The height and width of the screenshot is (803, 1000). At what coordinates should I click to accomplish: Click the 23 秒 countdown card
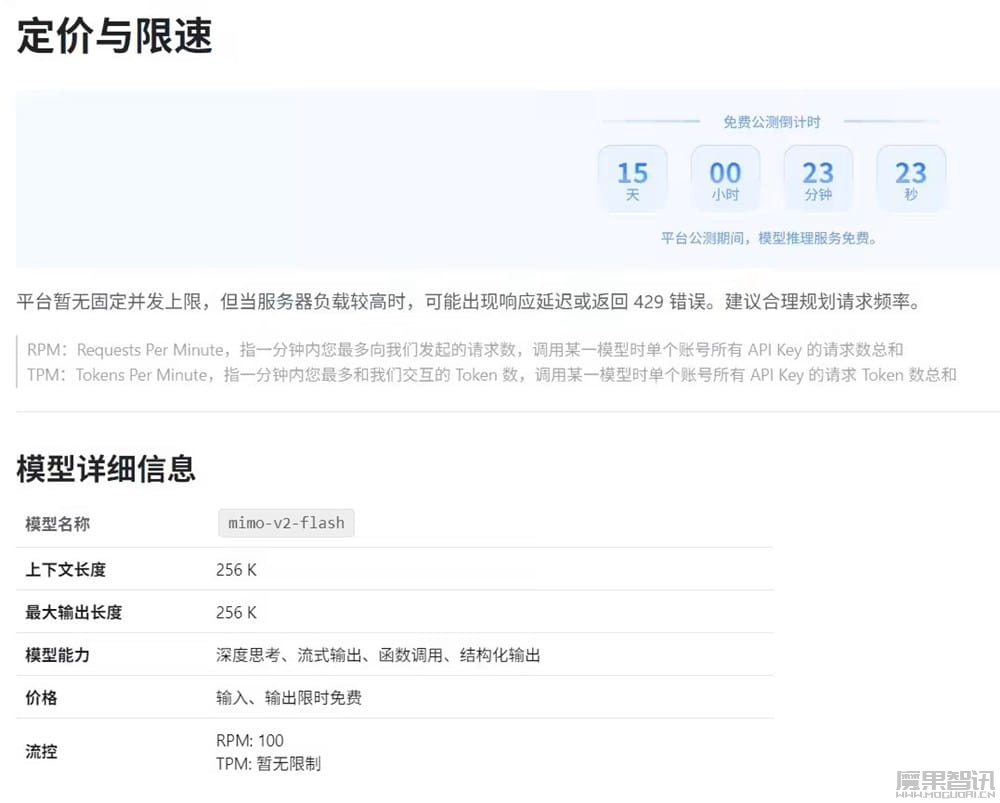pos(910,177)
